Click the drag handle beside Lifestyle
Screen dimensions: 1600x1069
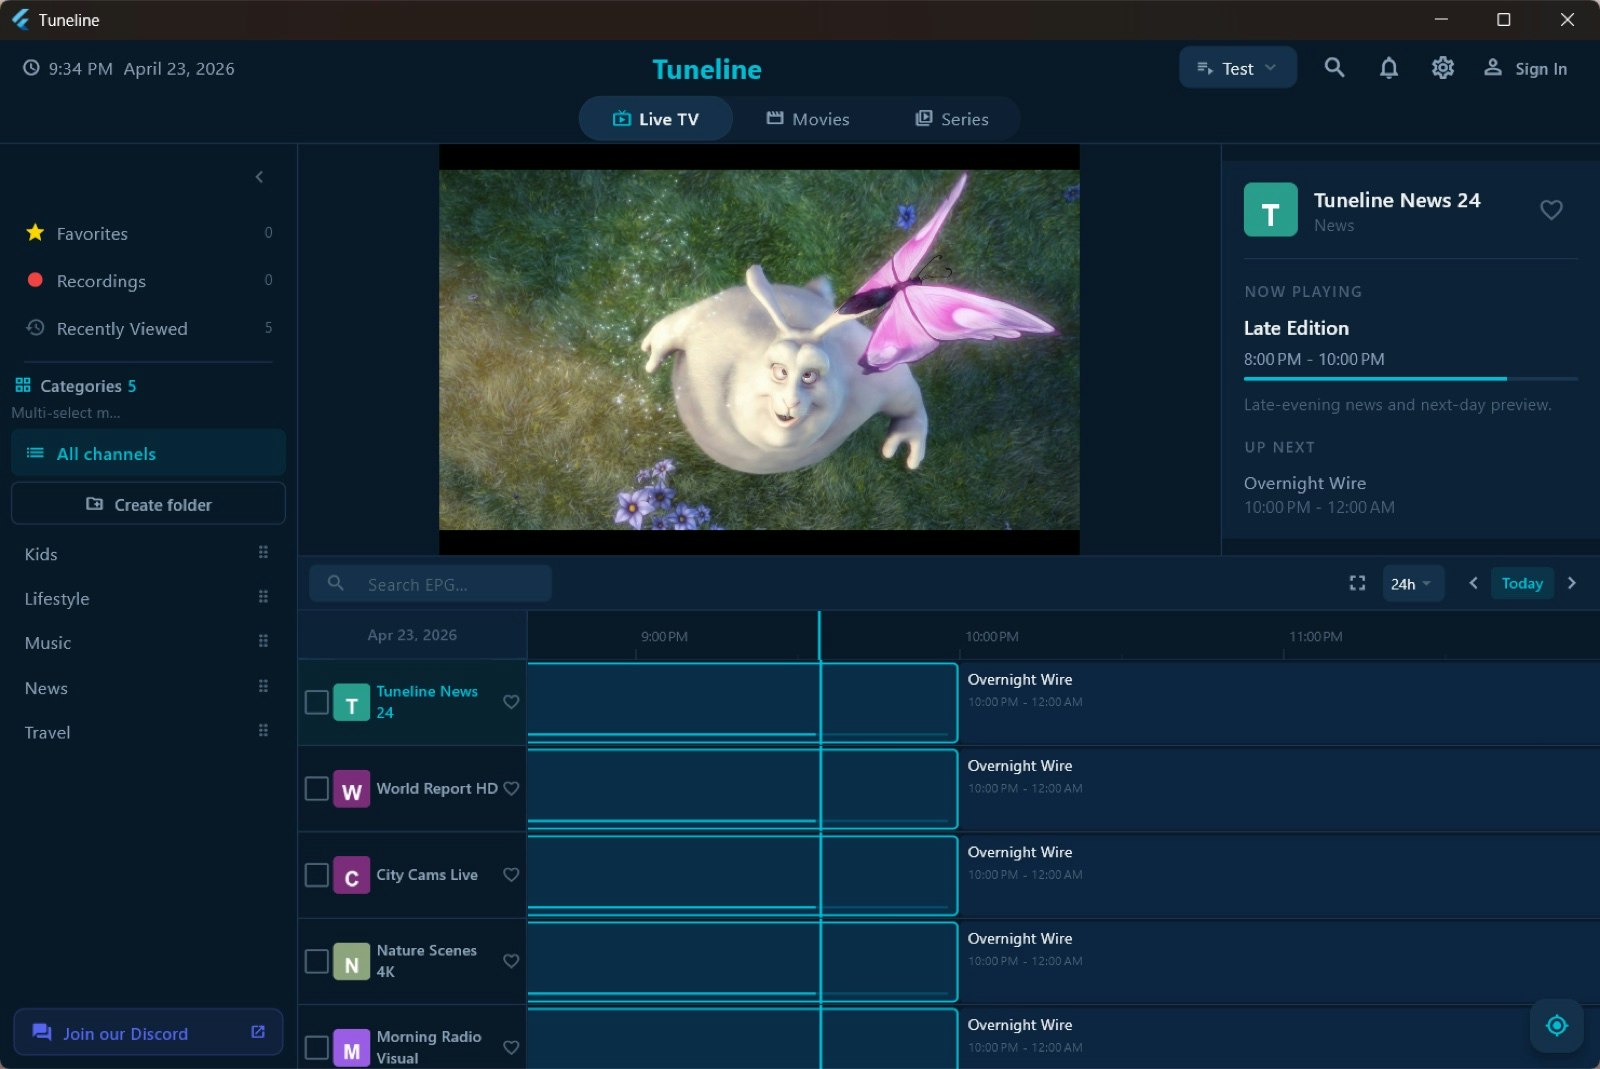[263, 597]
